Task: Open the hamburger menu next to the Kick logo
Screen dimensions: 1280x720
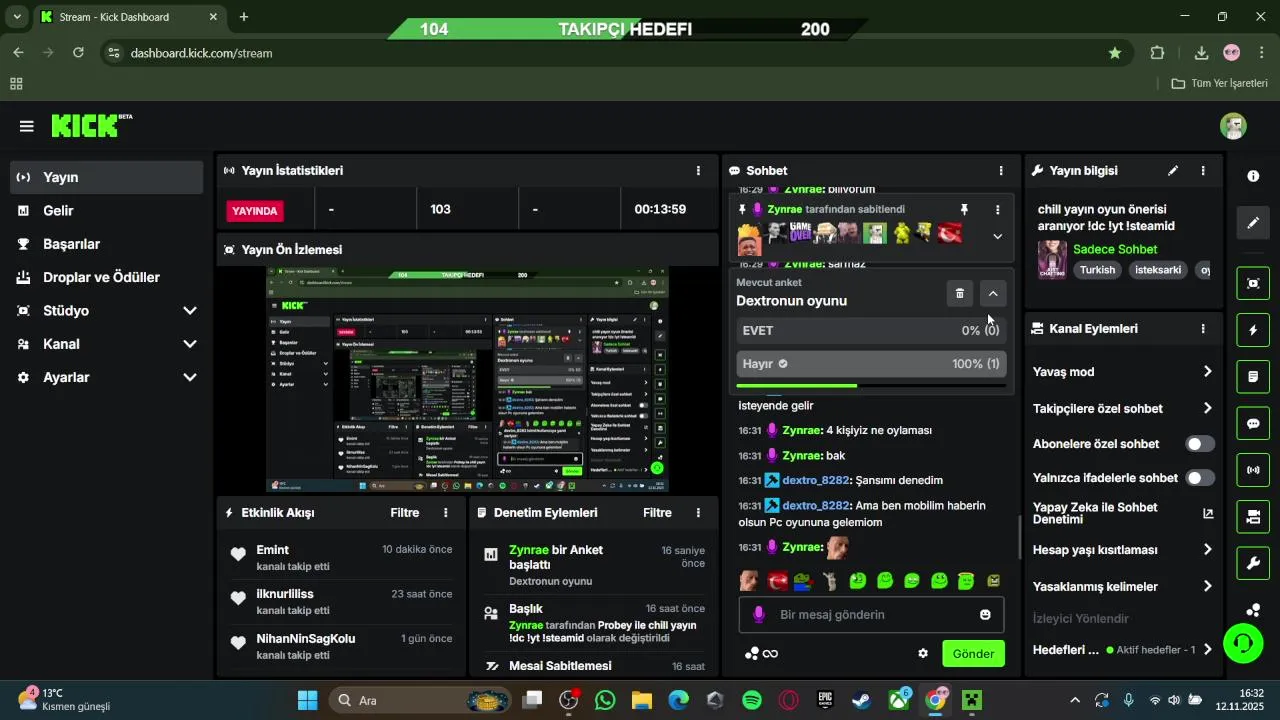Action: [x=27, y=126]
